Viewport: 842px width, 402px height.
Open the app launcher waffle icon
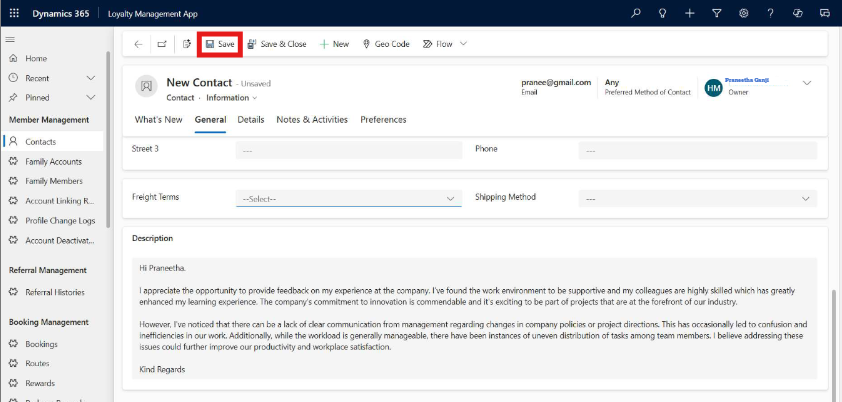pos(13,13)
